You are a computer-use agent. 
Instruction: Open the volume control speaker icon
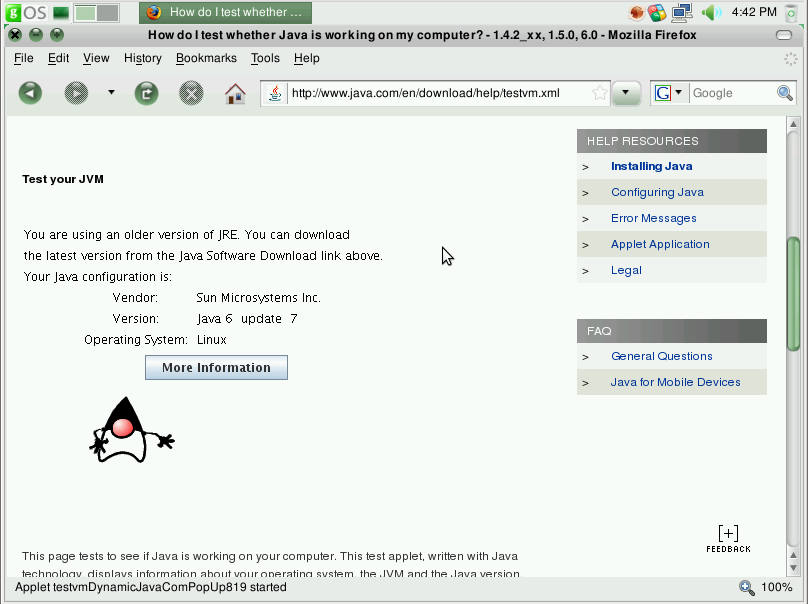(x=711, y=12)
